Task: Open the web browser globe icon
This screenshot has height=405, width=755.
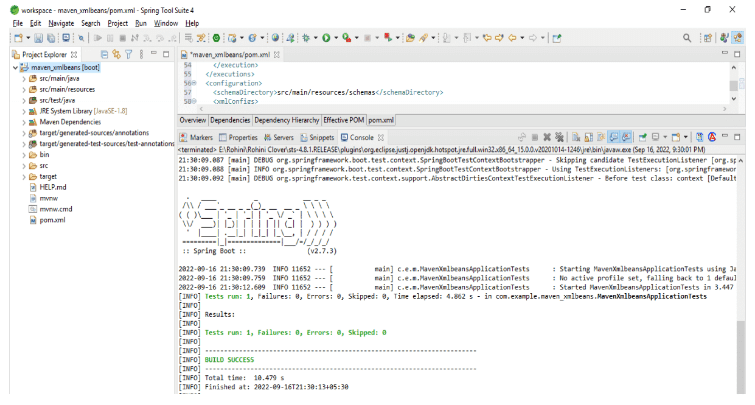Action: pos(275,38)
